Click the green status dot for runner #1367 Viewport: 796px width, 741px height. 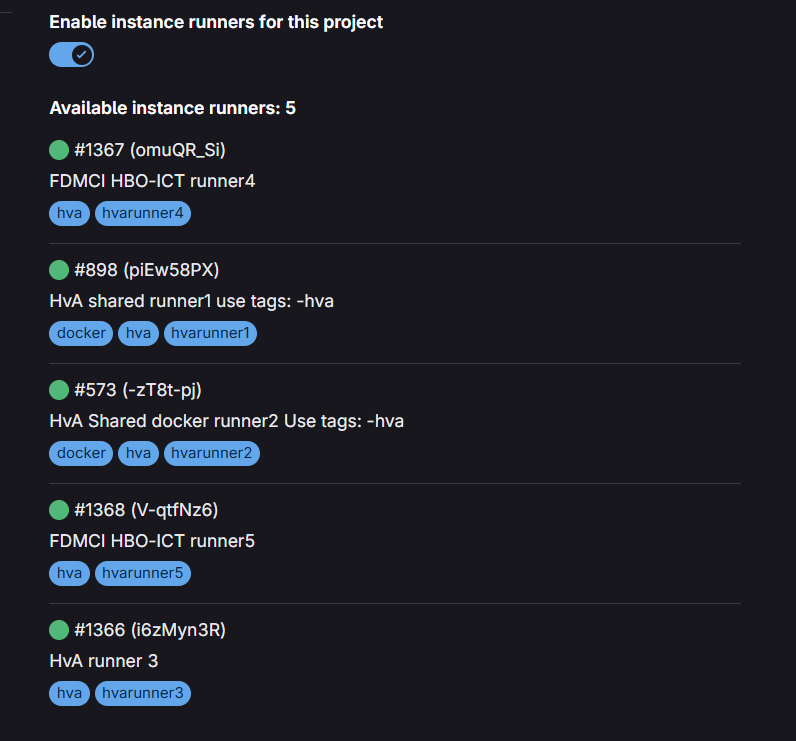pos(59,150)
